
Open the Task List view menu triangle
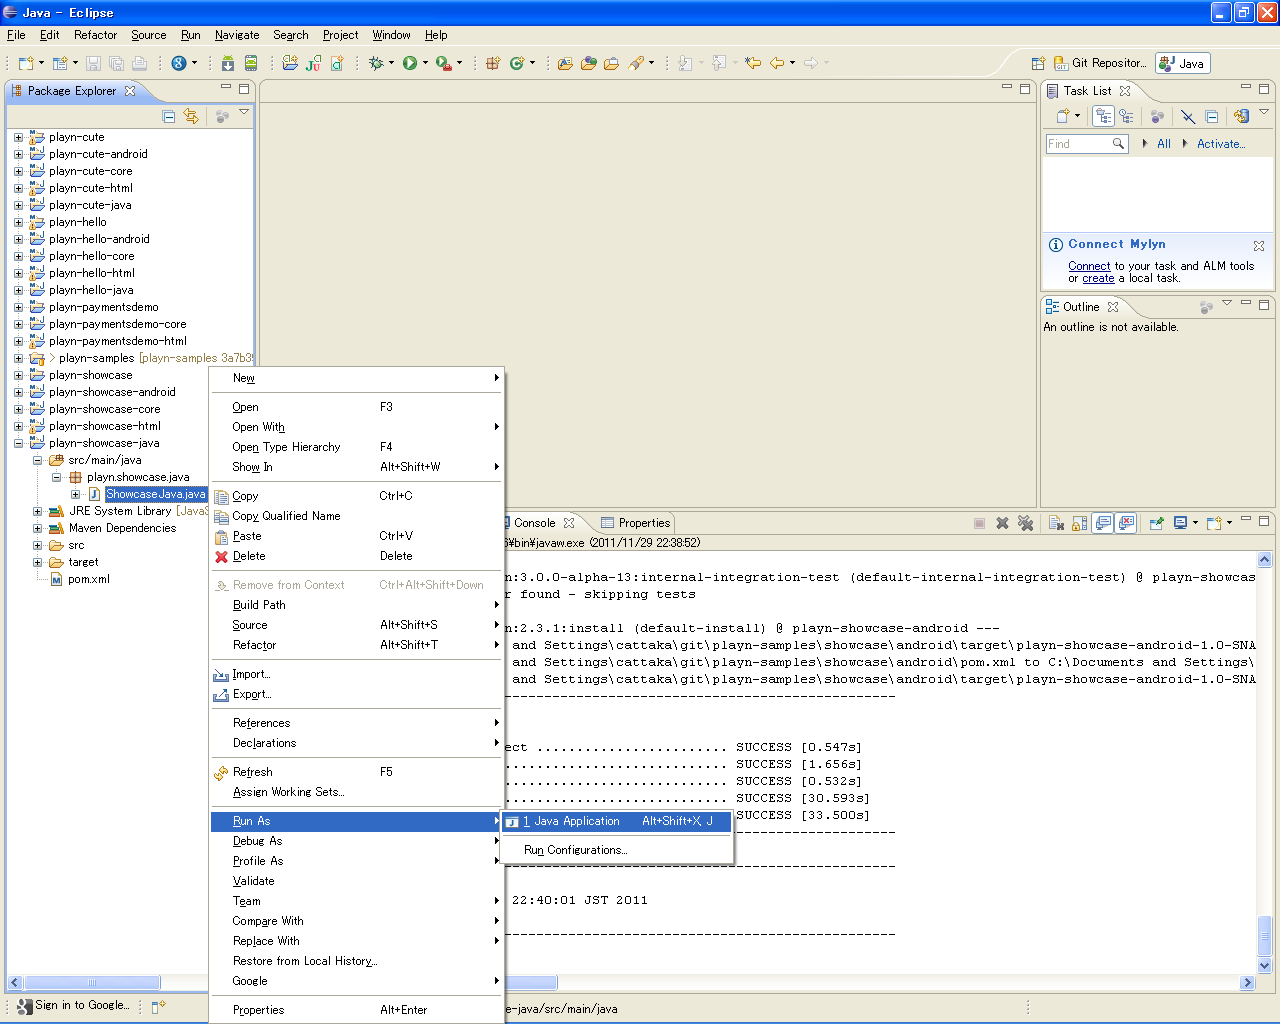1264,112
